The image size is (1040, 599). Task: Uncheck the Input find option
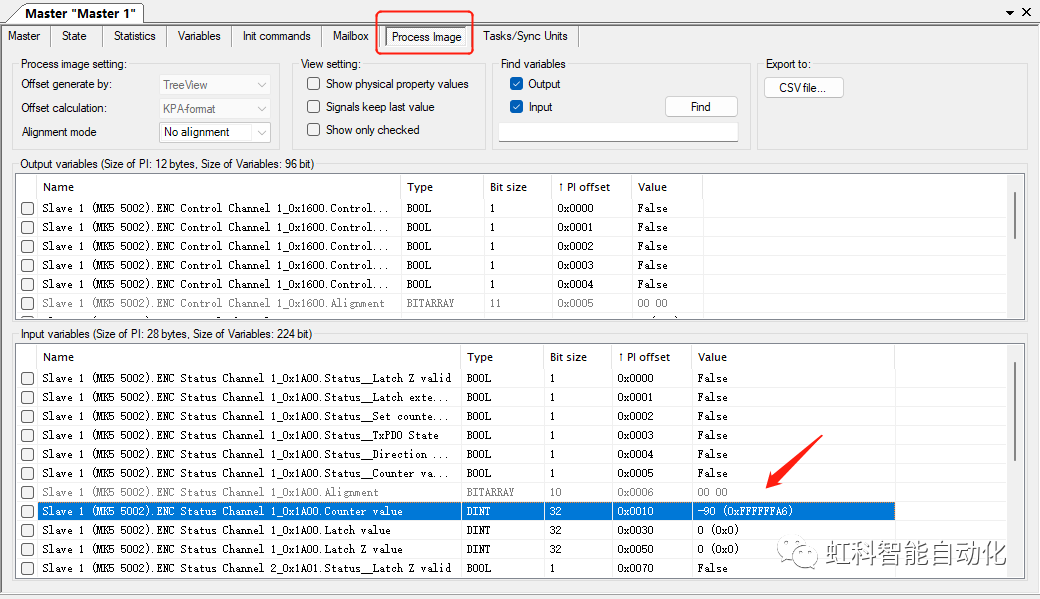click(517, 107)
